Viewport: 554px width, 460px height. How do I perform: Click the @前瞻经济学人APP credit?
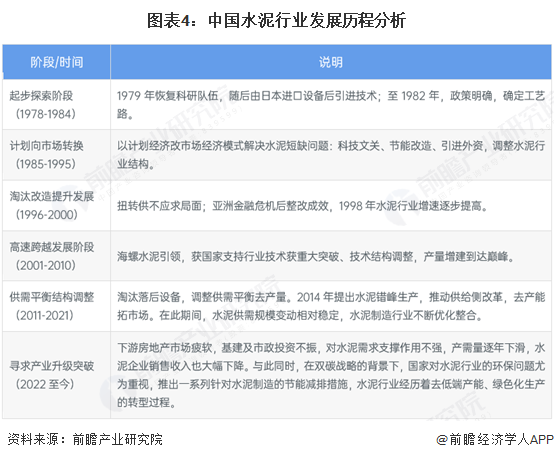point(494,439)
